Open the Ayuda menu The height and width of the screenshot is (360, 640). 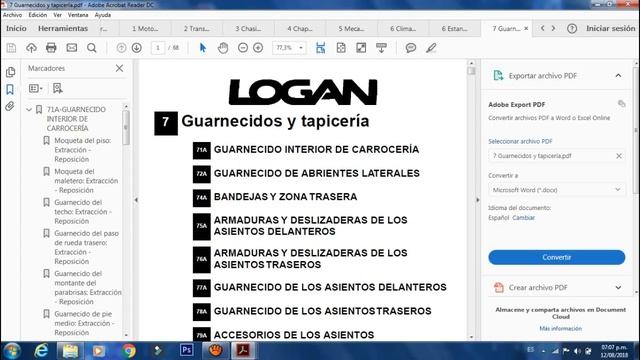(x=102, y=15)
